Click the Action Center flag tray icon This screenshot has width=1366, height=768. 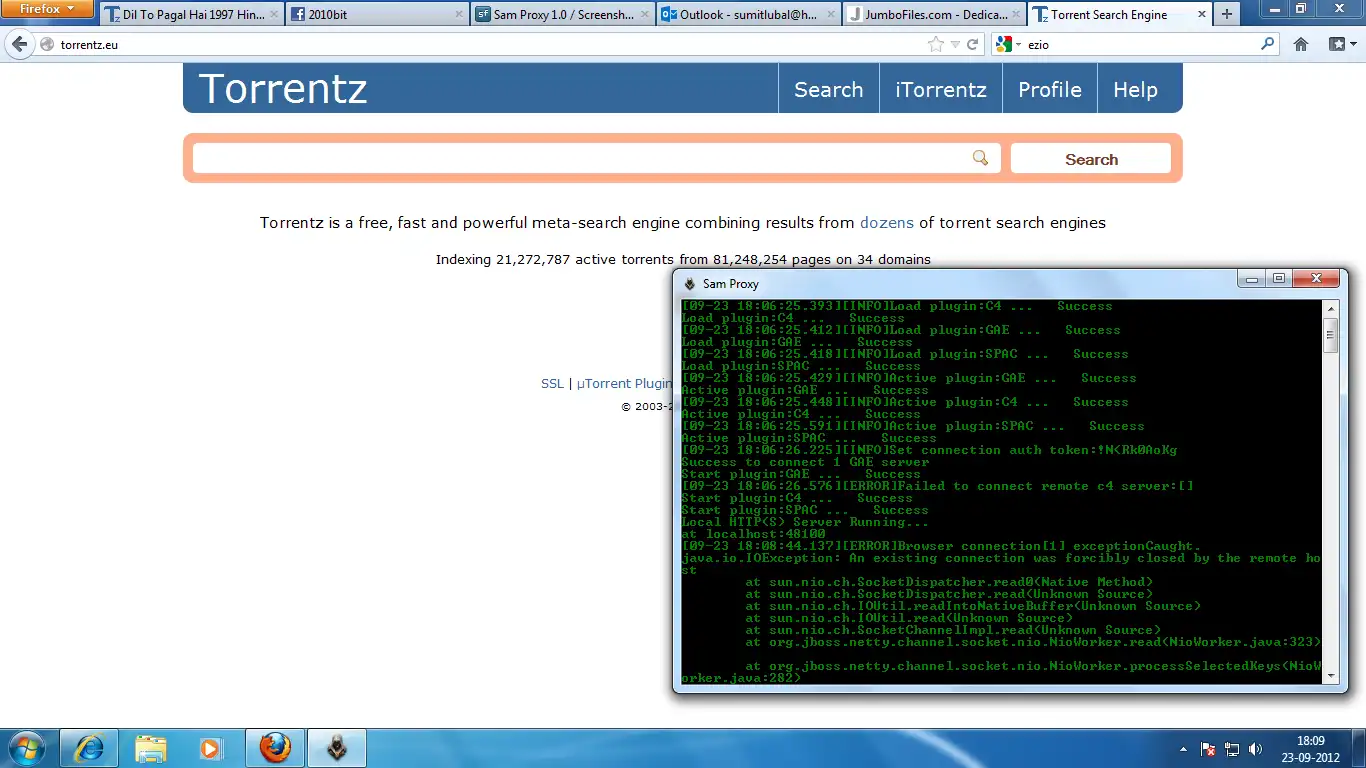tap(1208, 749)
